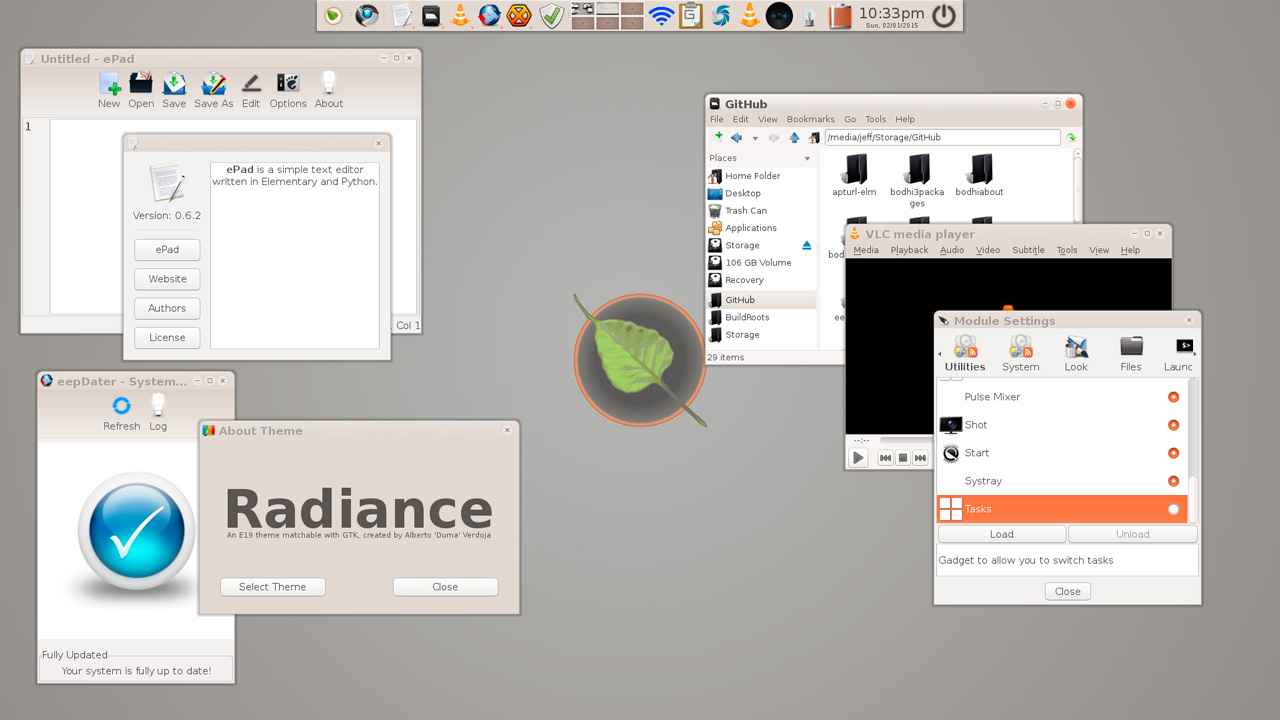Open the Options icon in ePad toolbar
The height and width of the screenshot is (720, 1280).
point(287,84)
